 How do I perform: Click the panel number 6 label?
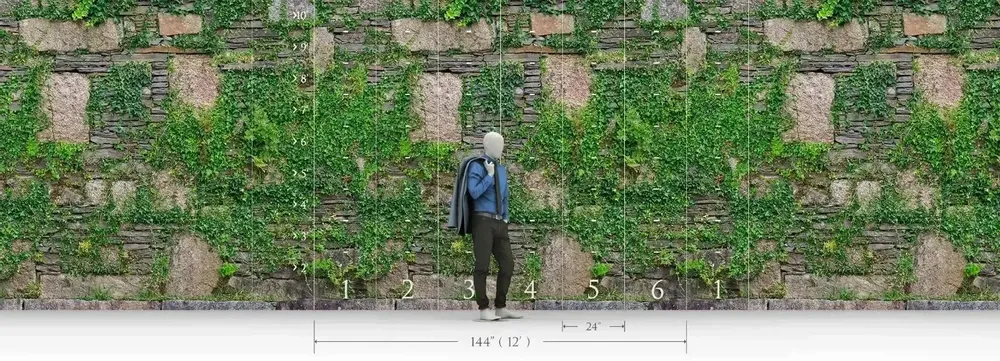click(658, 290)
